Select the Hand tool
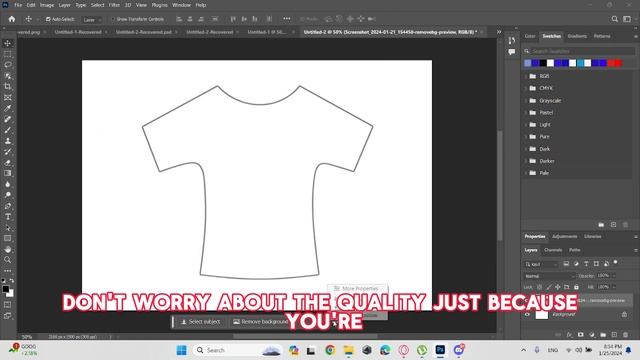The width and height of the screenshot is (640, 360). [8, 249]
